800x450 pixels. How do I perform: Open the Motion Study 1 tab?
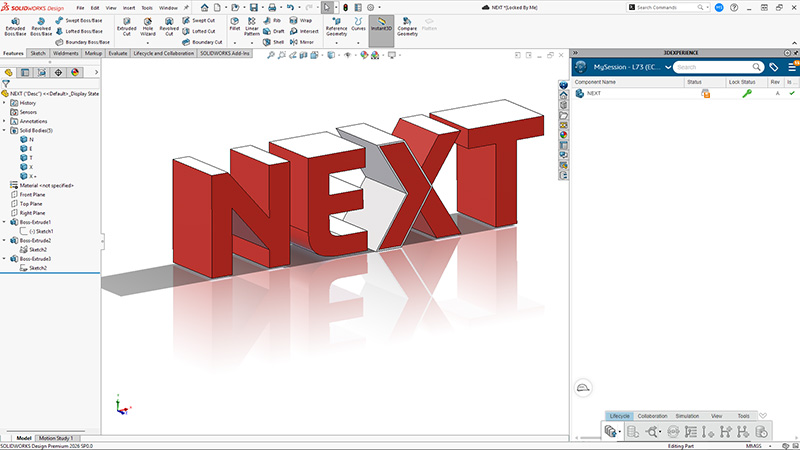coord(56,438)
